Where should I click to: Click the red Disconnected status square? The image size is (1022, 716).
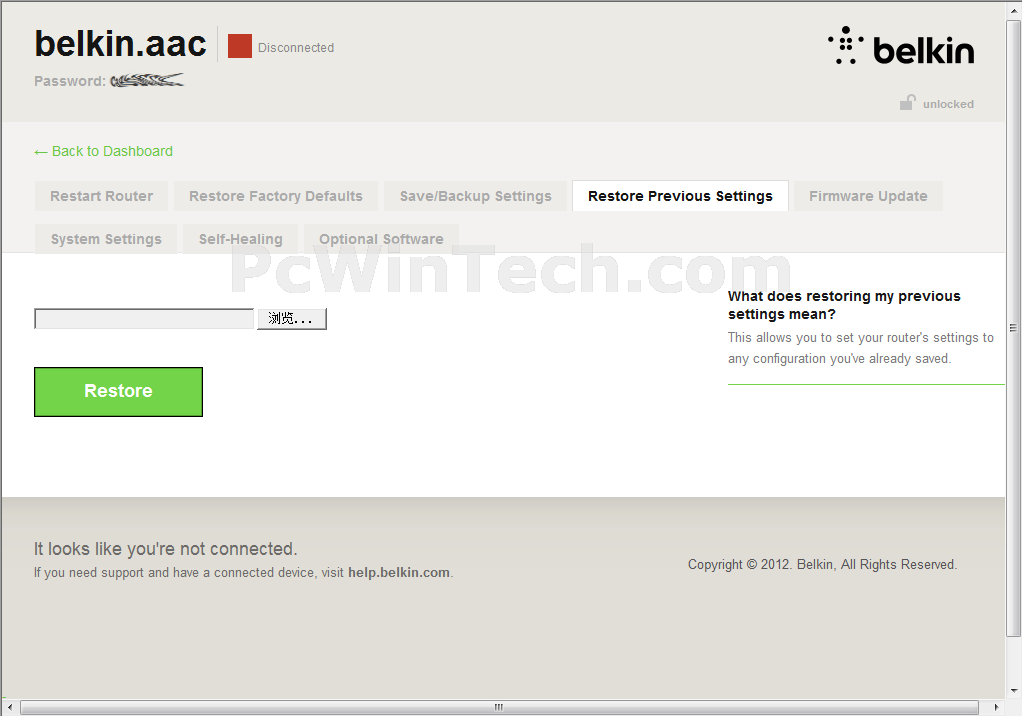pyautogui.click(x=240, y=46)
